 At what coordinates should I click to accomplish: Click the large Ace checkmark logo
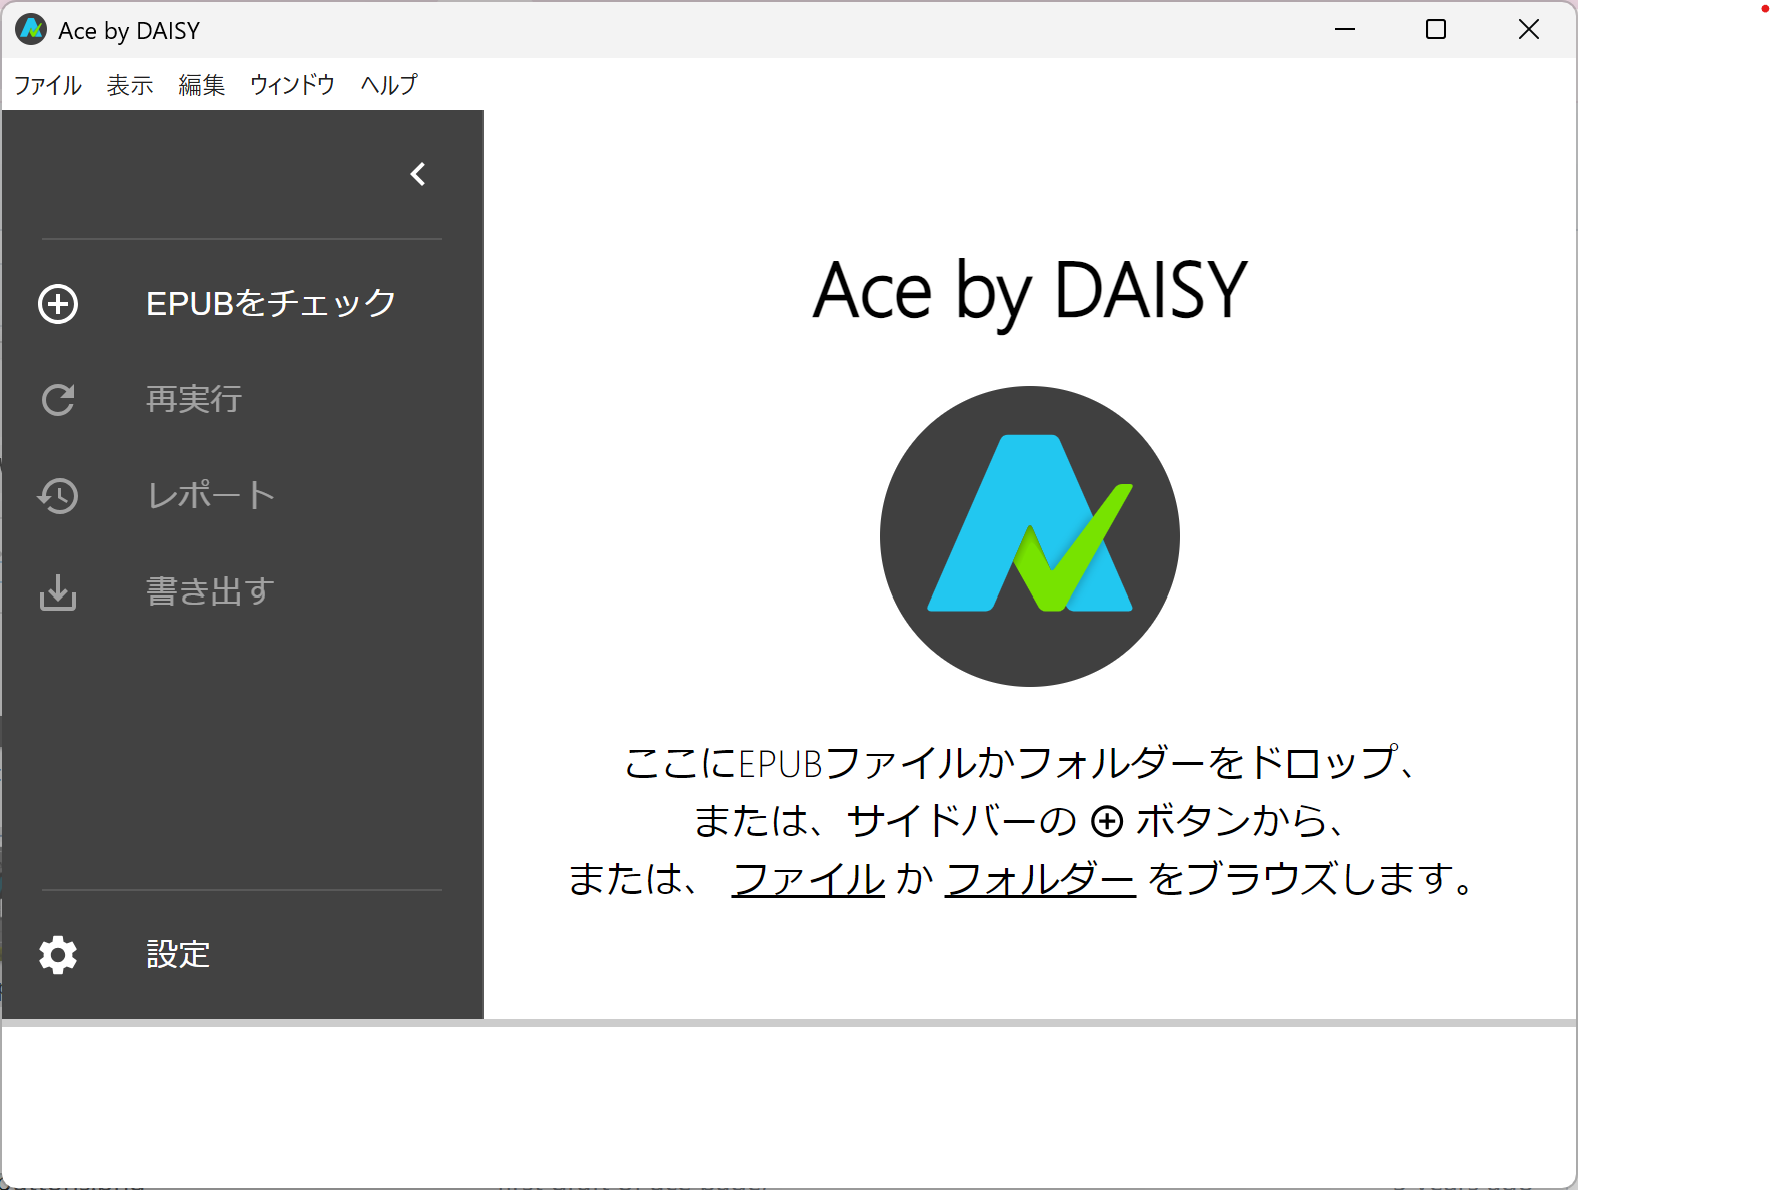tap(1030, 536)
